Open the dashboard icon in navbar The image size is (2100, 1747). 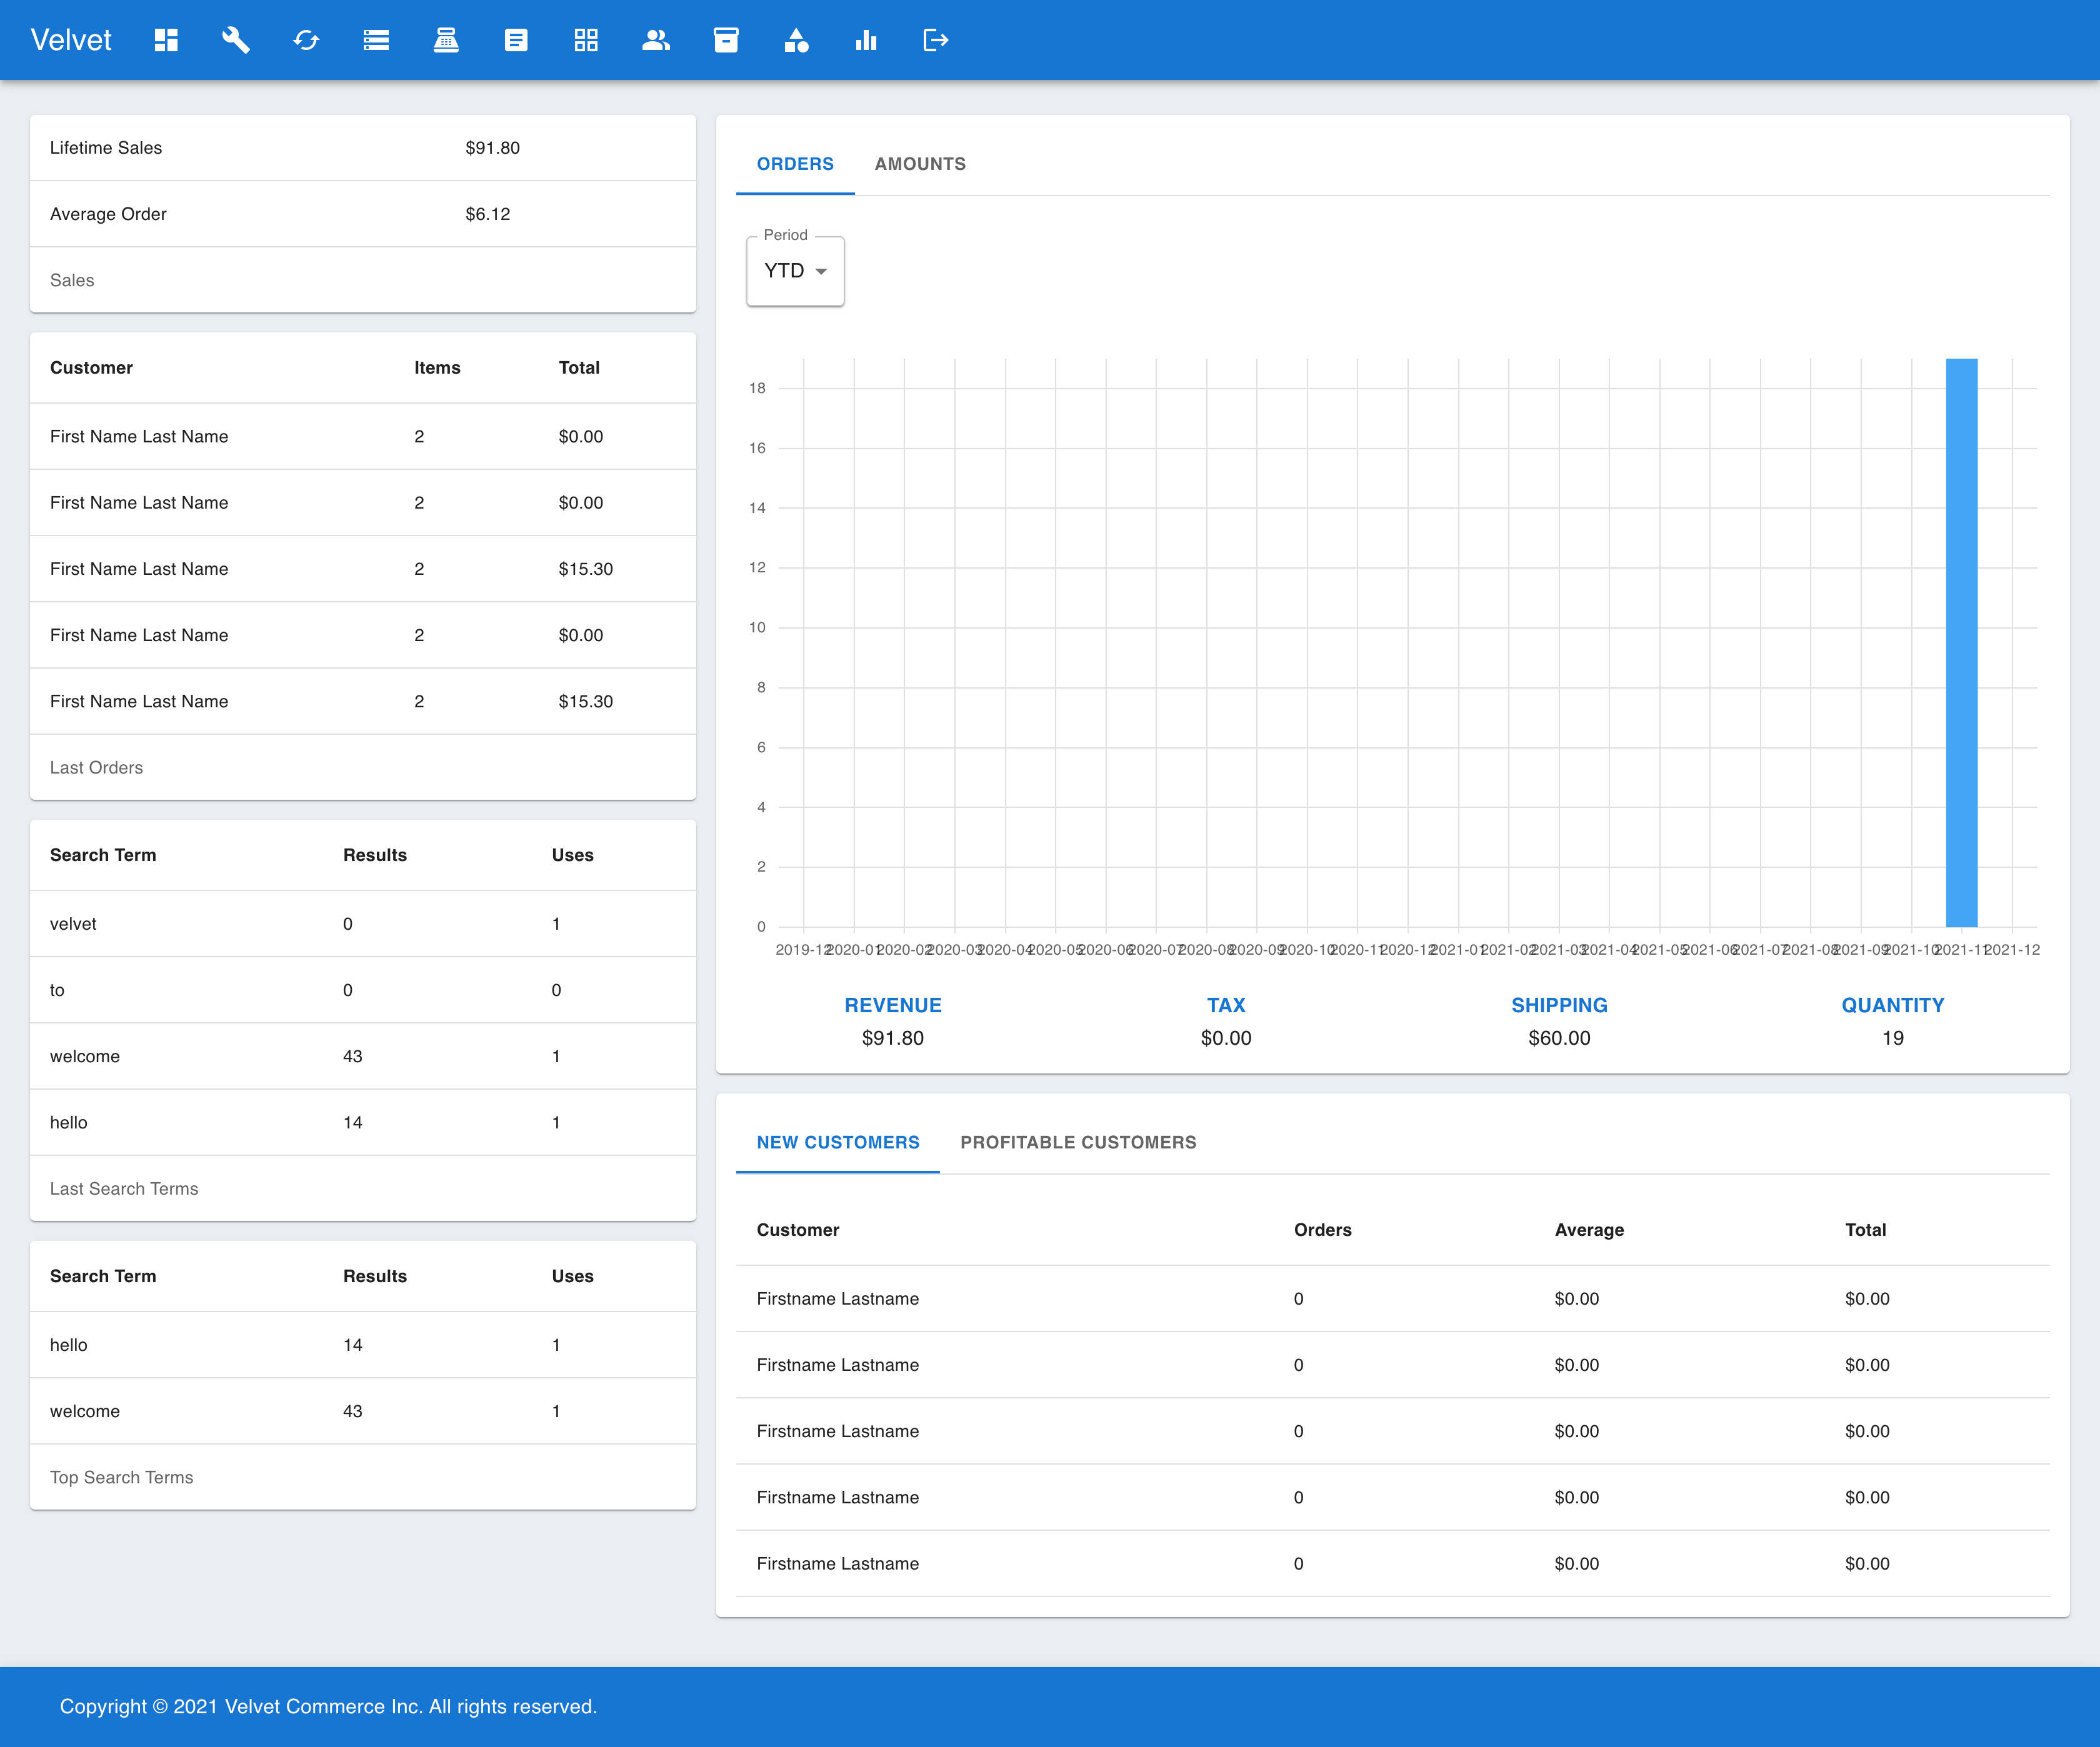[166, 40]
